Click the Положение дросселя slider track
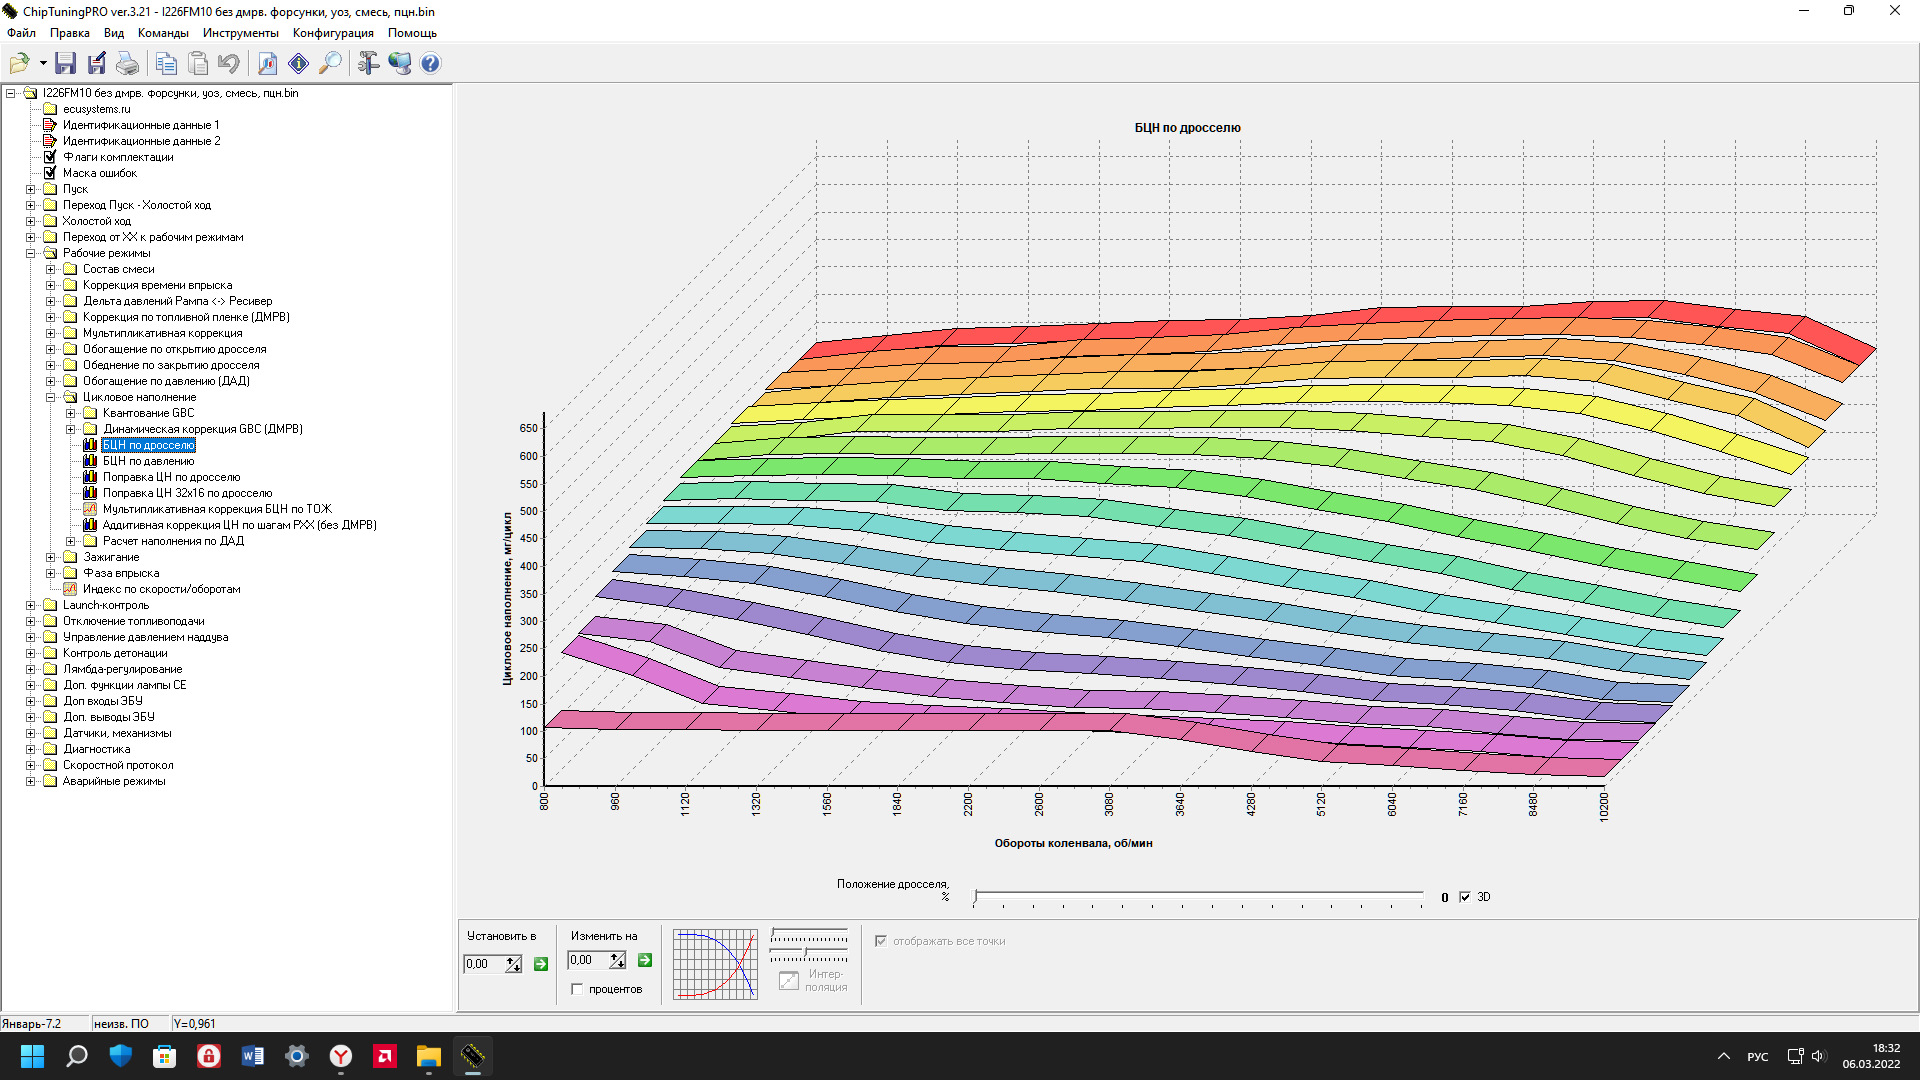Viewport: 1920px width, 1080px height. pos(1198,895)
